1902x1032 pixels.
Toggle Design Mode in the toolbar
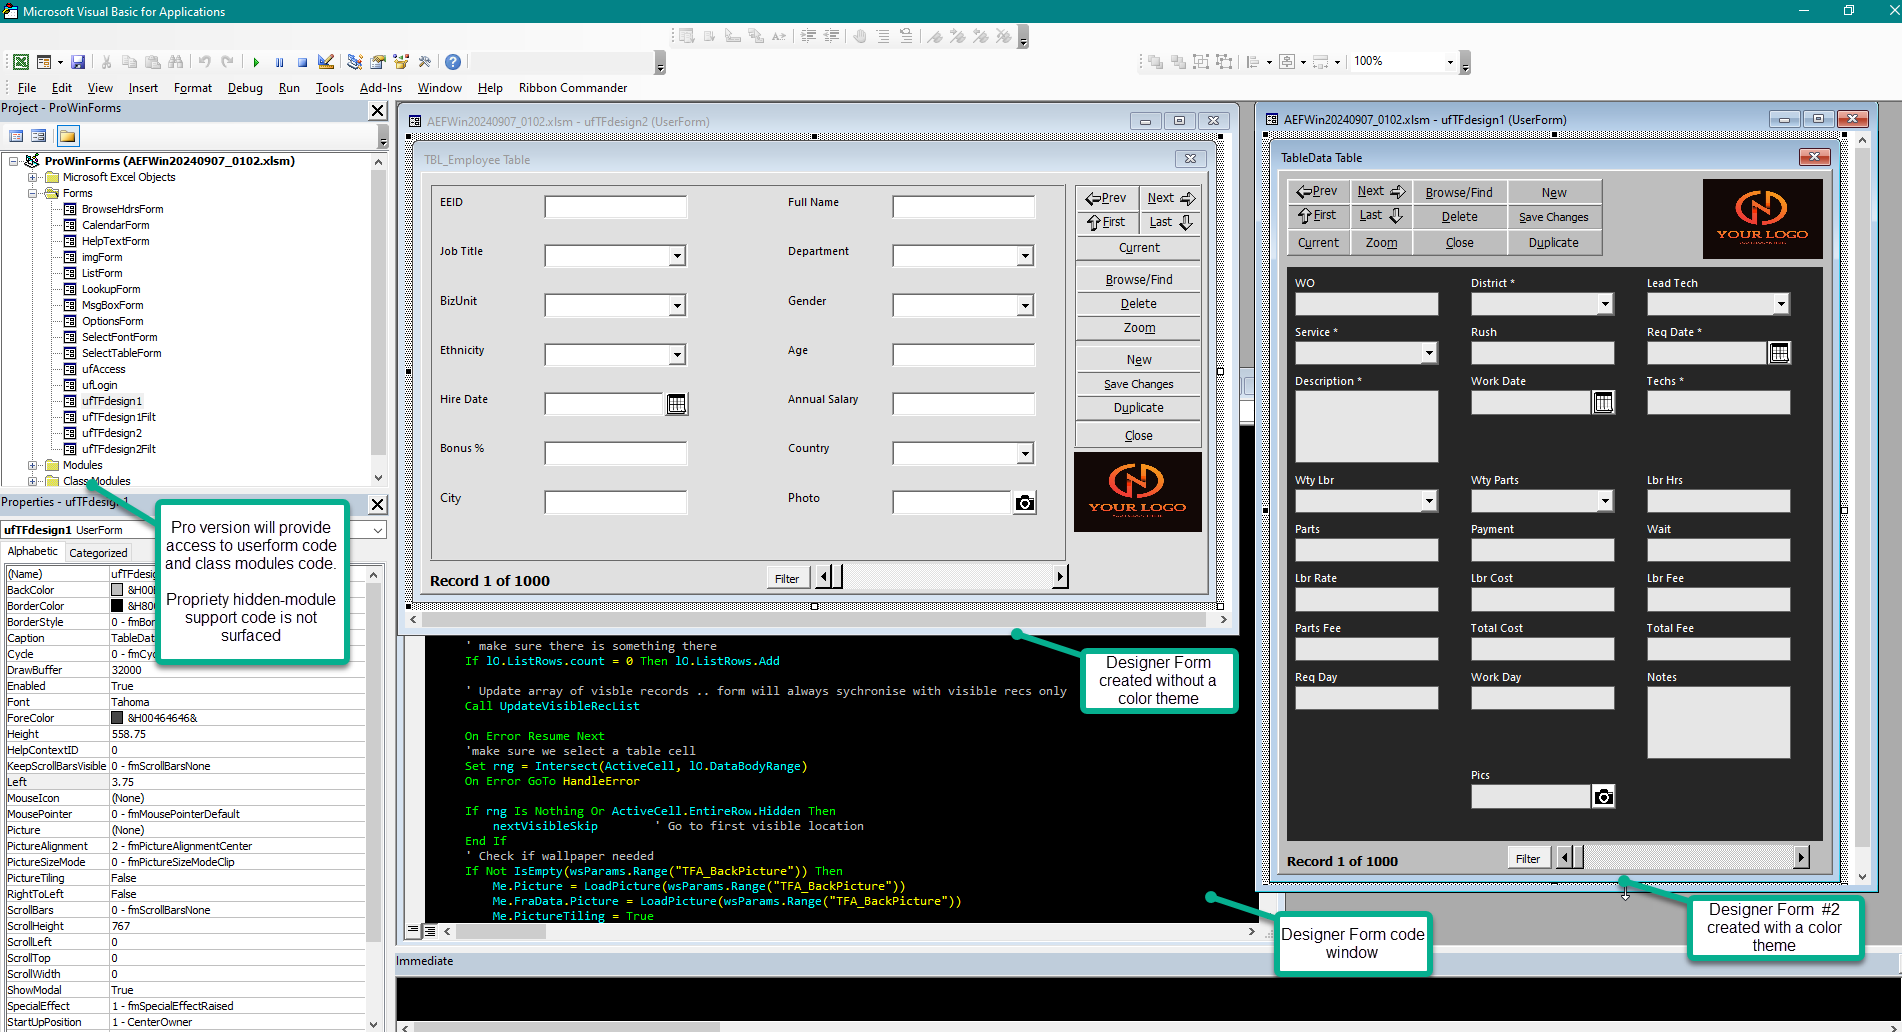point(326,61)
